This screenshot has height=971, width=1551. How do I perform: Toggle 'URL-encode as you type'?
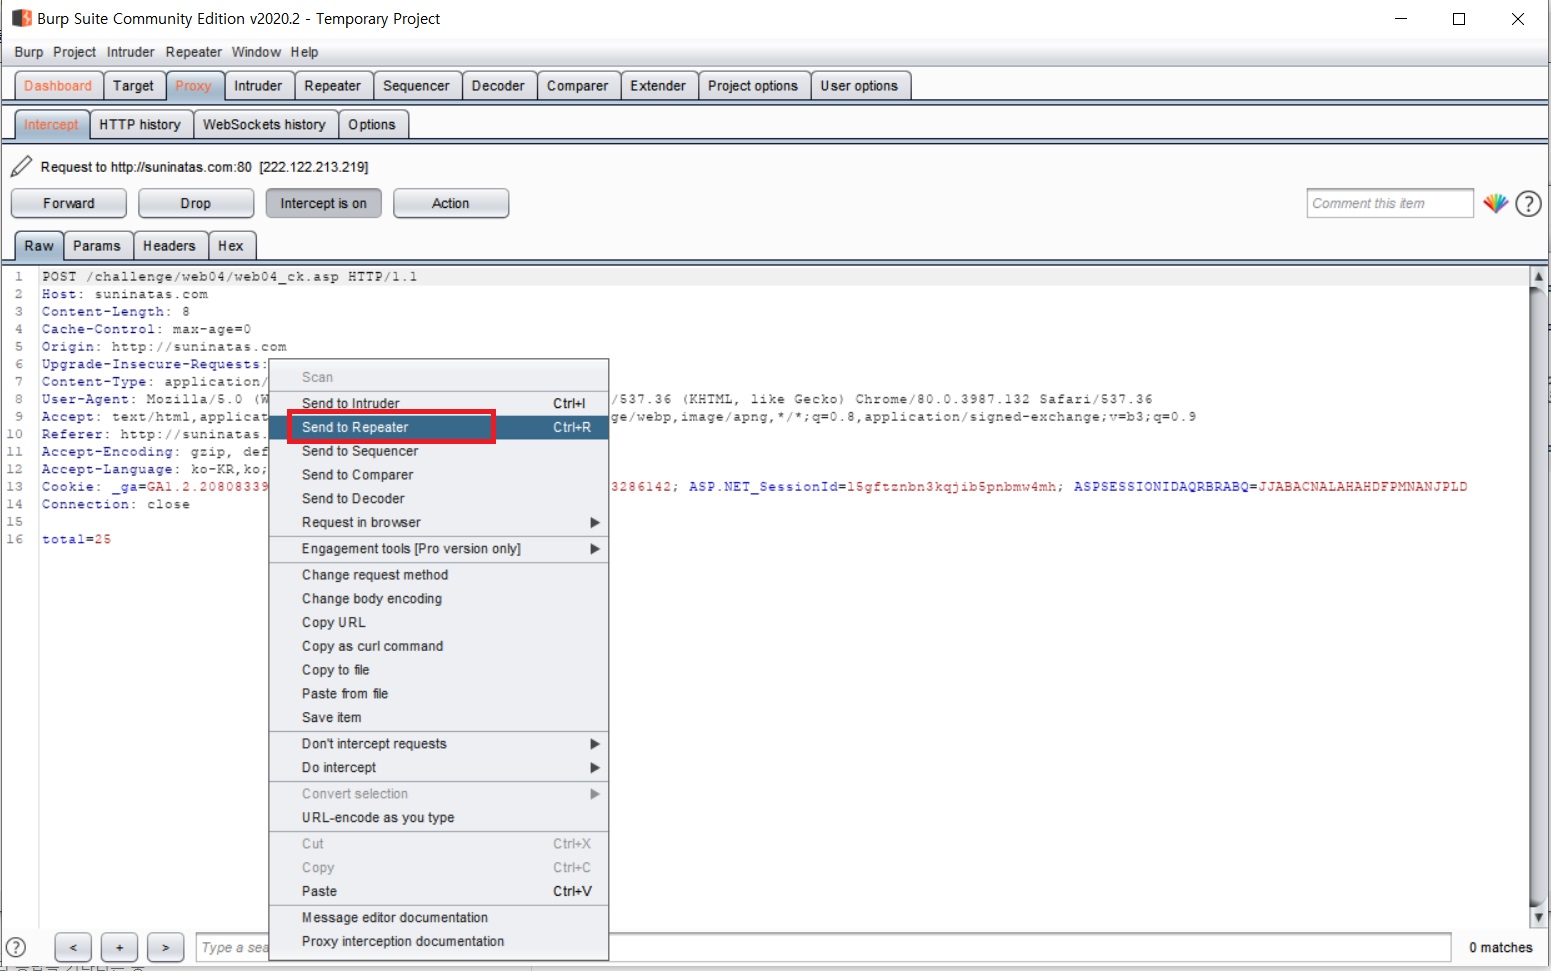pos(439,817)
